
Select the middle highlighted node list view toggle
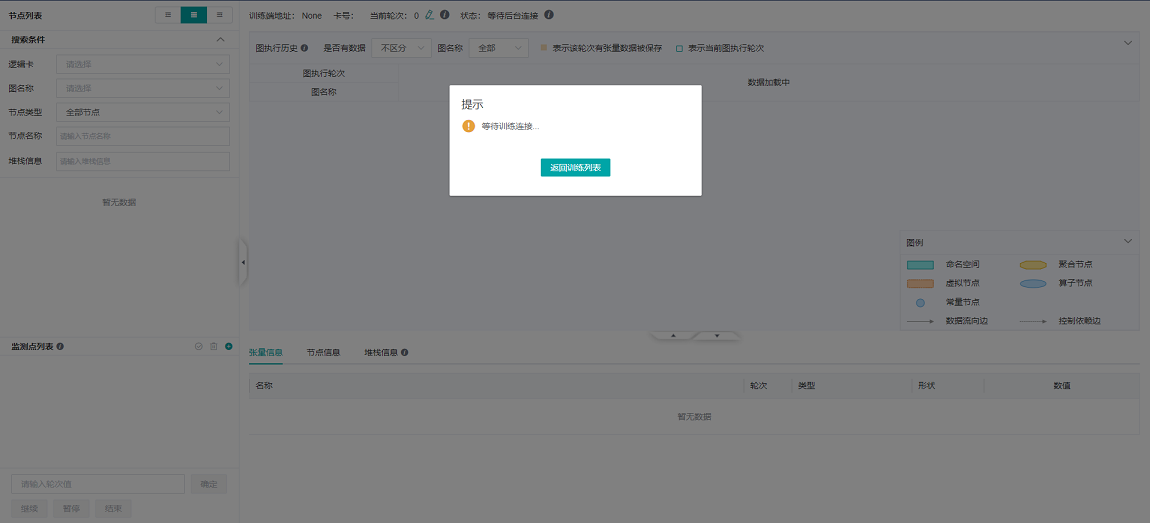(x=194, y=15)
